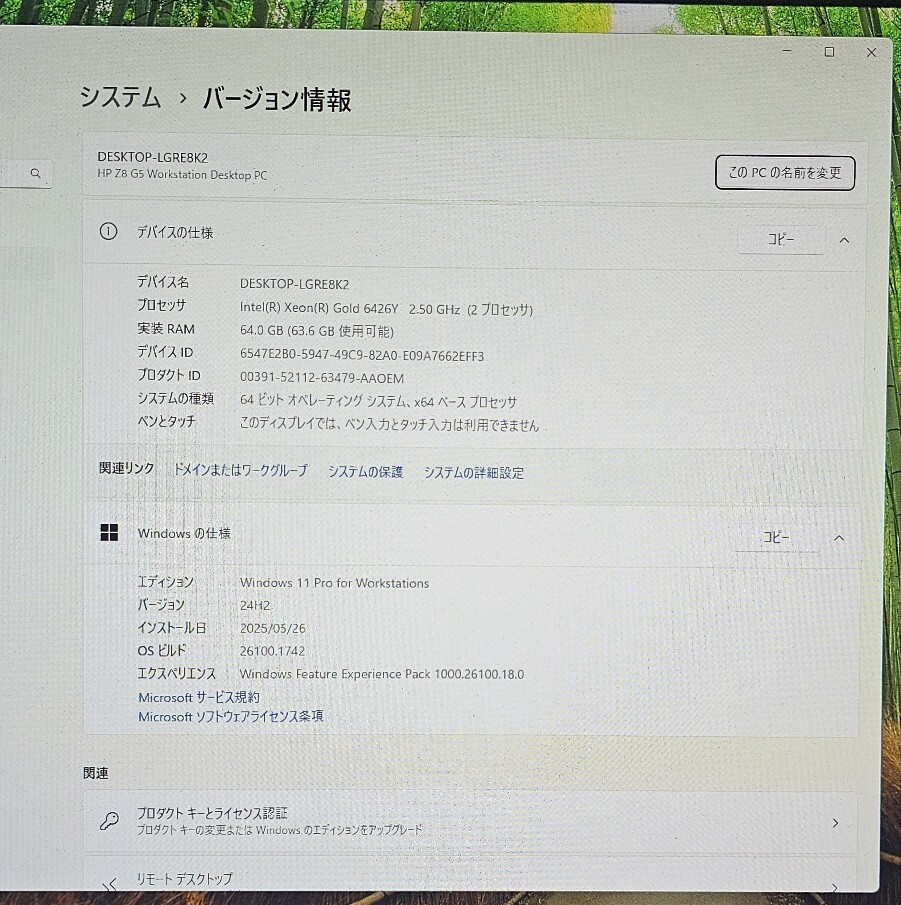Image resolution: width=901 pixels, height=905 pixels.
Task: Select version value 24H2
Action: [x=255, y=605]
